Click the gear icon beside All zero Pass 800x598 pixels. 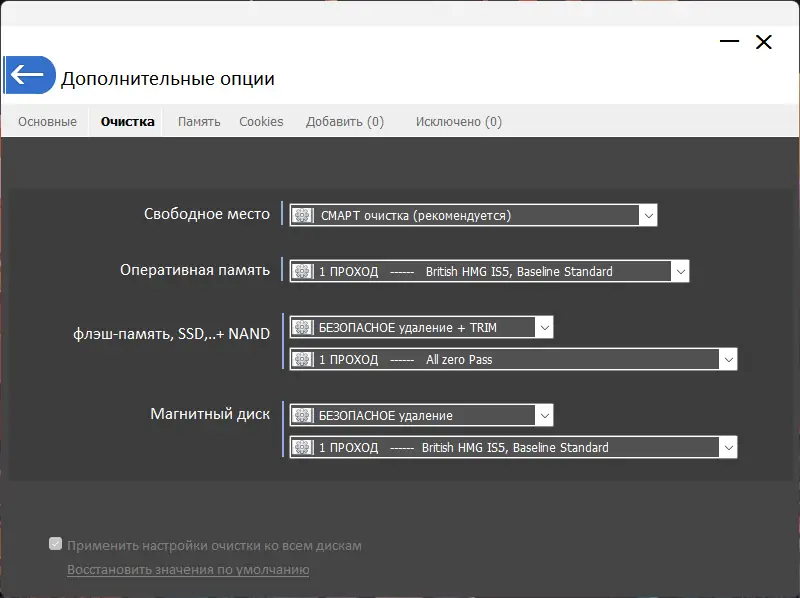point(303,360)
